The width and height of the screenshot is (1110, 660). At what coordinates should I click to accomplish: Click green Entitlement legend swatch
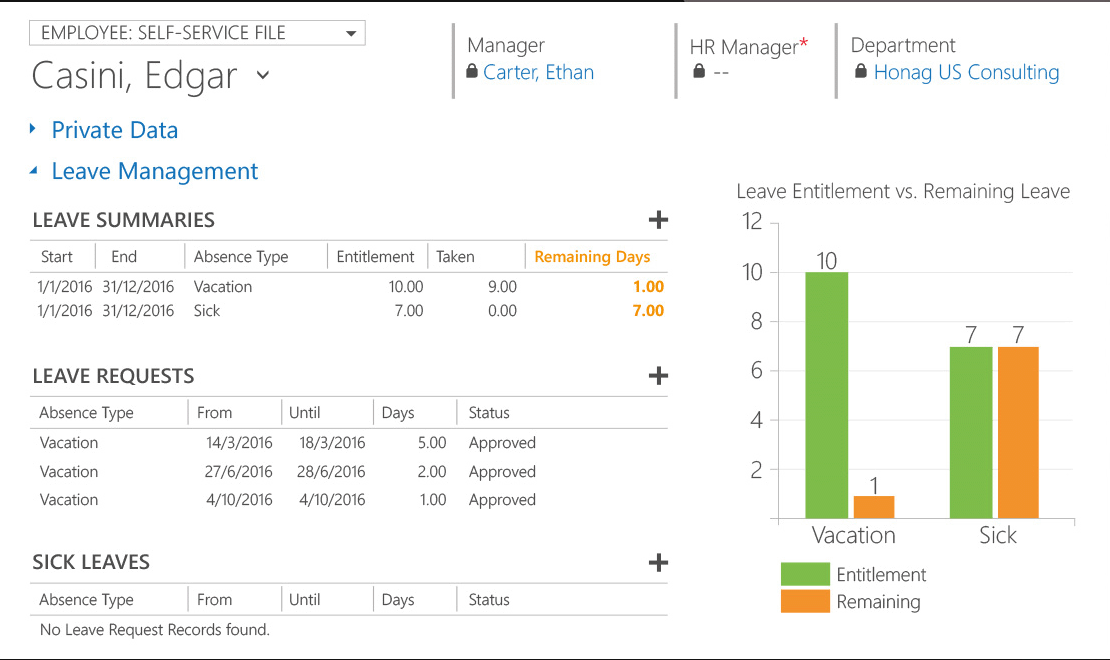tap(805, 574)
